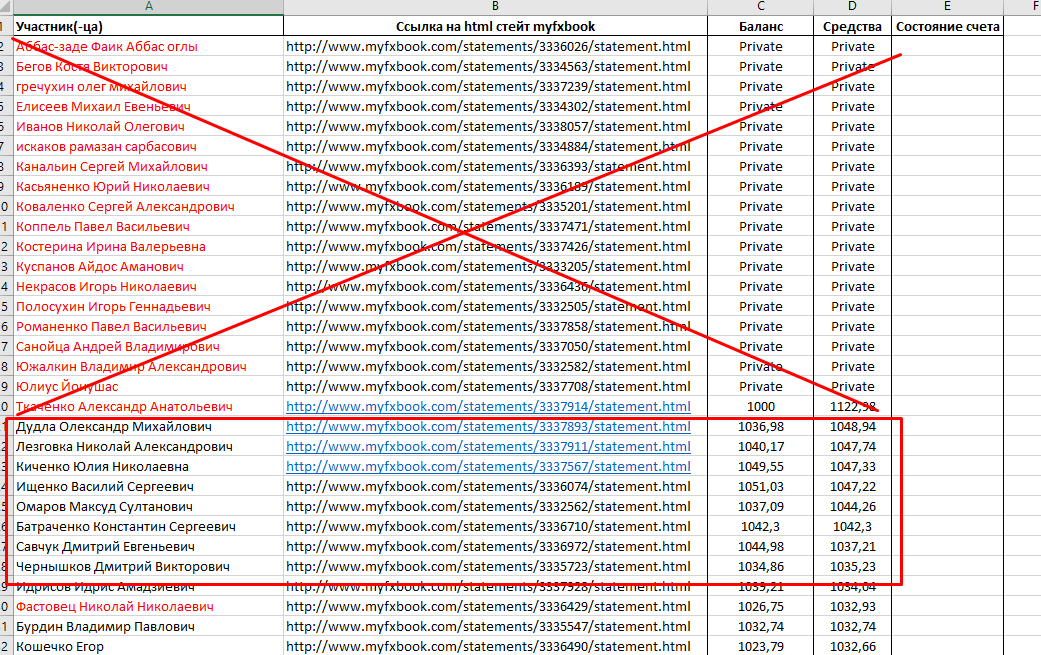This screenshot has width=1041, height=655.
Task: Open statement 3337893 hyperlink
Action: (x=488, y=426)
